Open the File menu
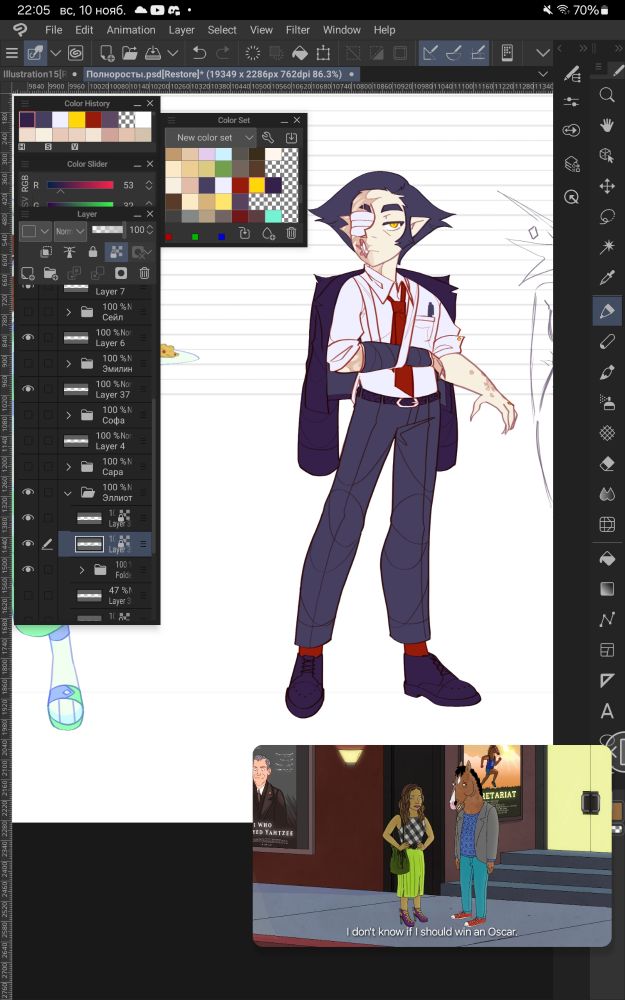This screenshot has height=1000, width=625. [x=54, y=30]
